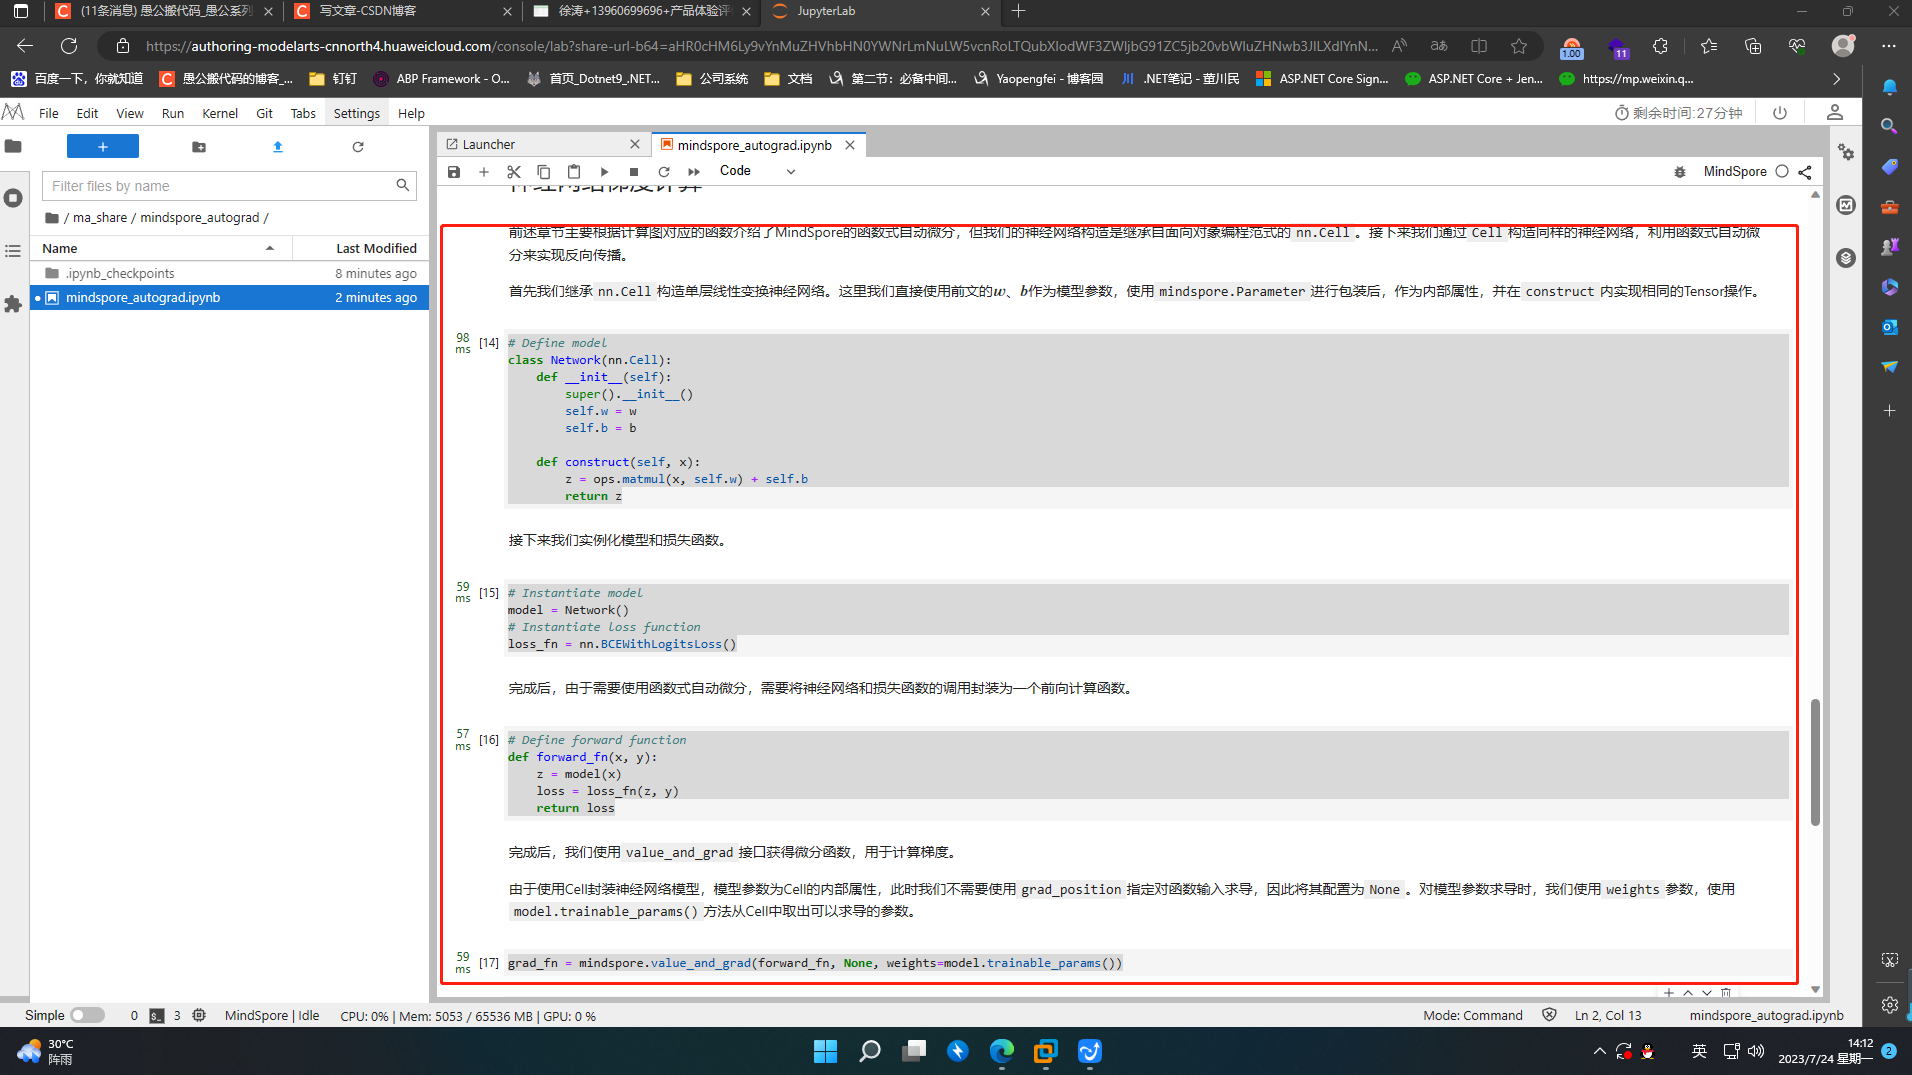Click the power shutdown icon
This screenshot has width=1912, height=1075.
tap(1780, 113)
